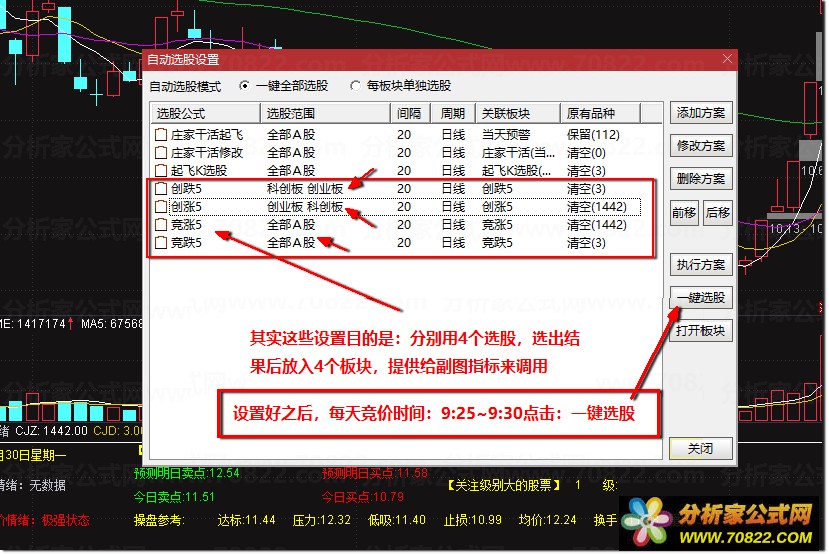
Task: Start 一键选股 one-click selection
Action: click(701, 298)
